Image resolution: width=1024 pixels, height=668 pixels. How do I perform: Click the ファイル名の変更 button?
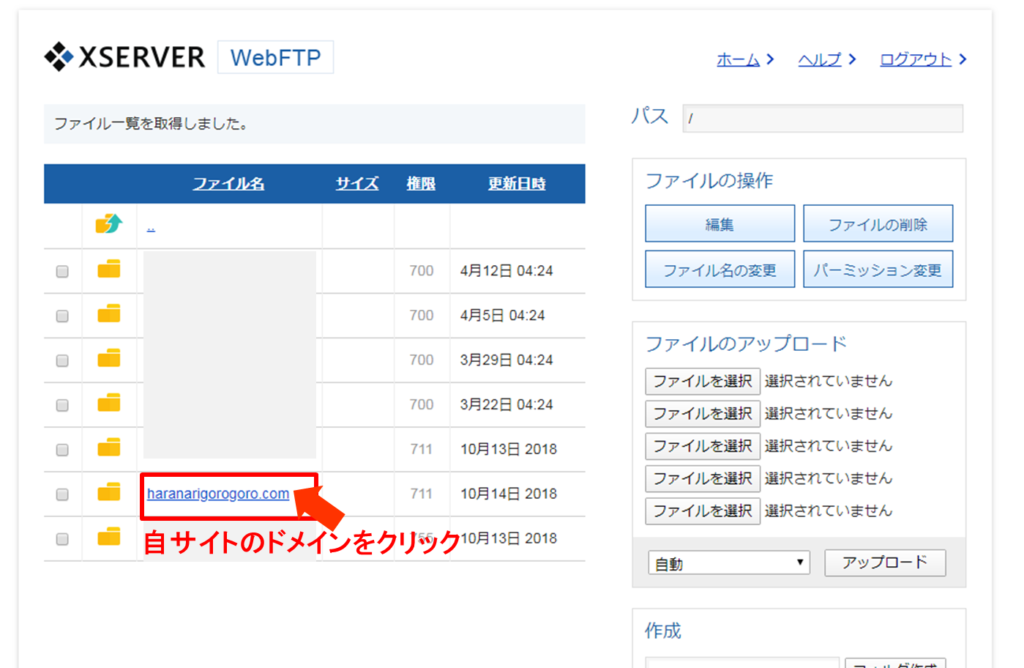tap(720, 270)
